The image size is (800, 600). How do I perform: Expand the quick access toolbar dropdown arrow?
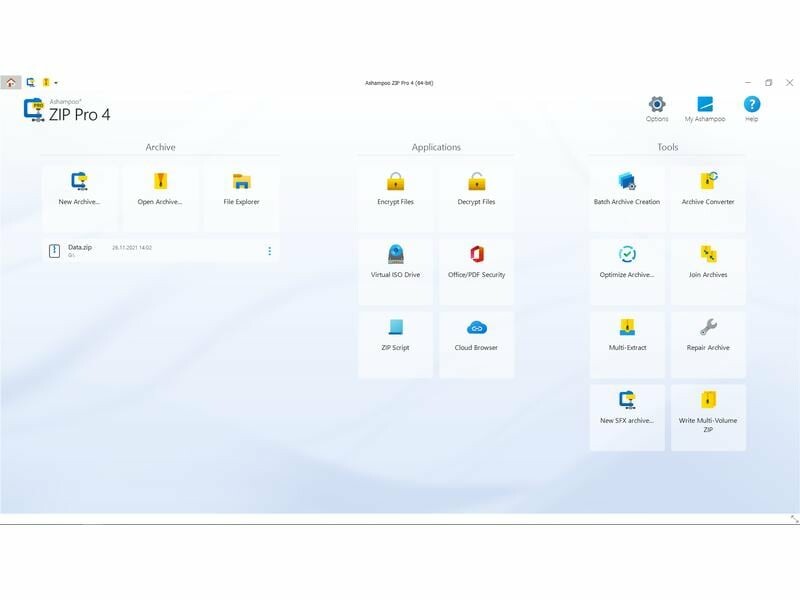[x=56, y=83]
